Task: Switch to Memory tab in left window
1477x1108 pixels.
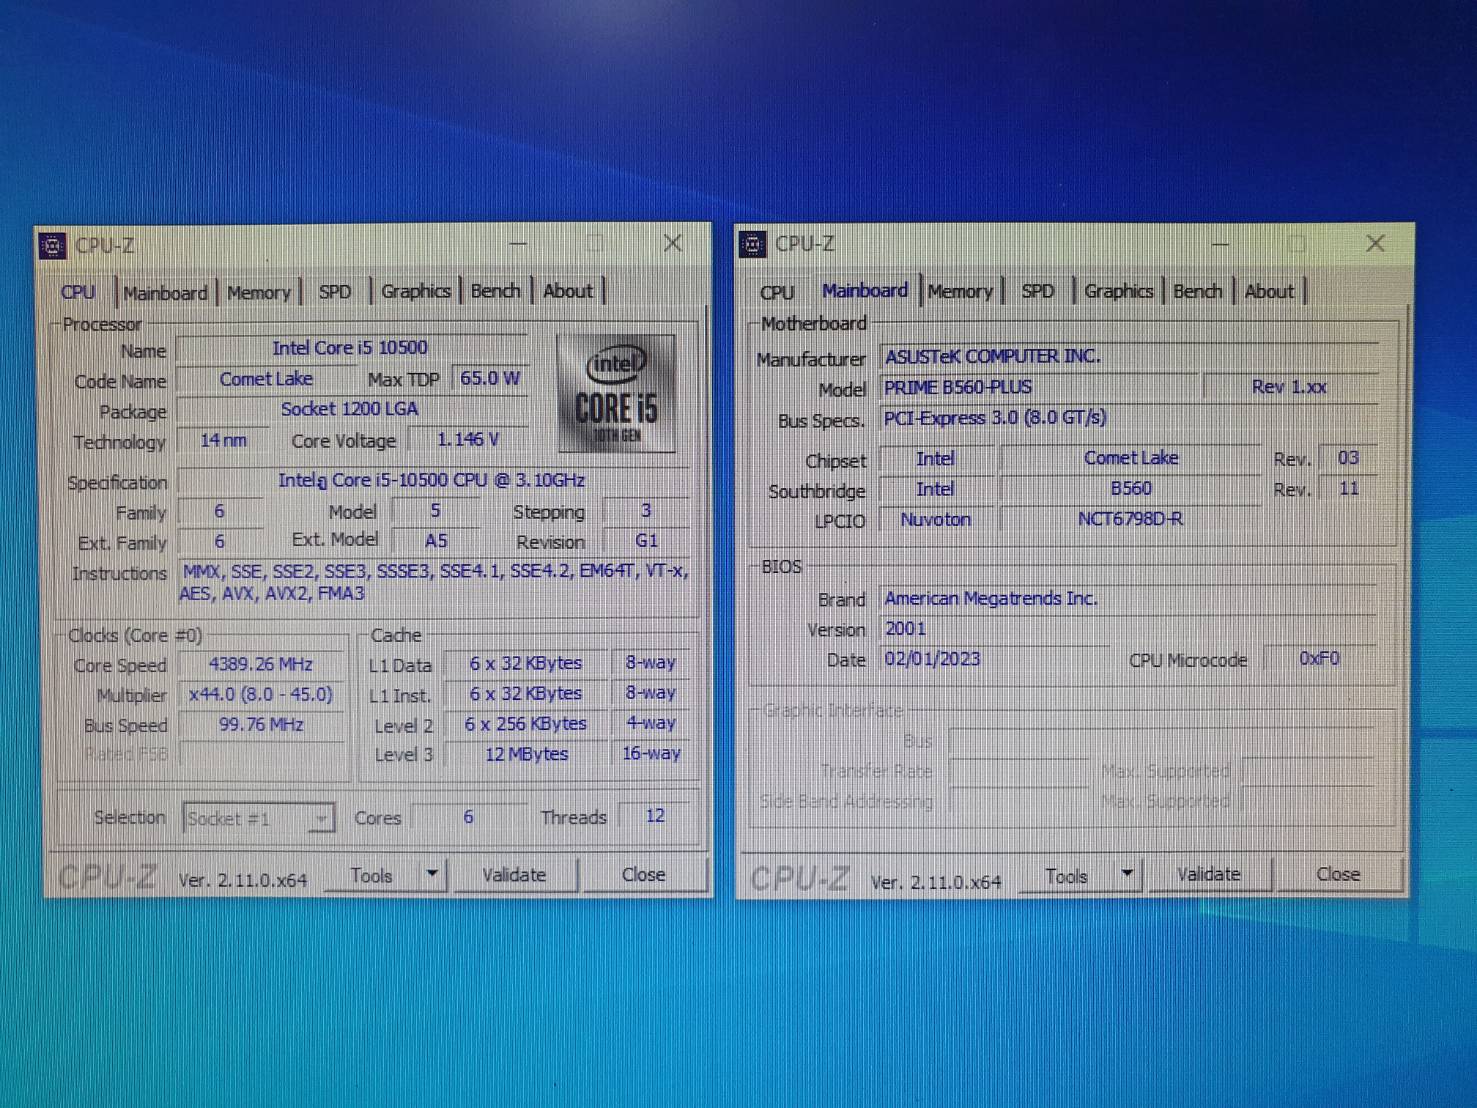Action: point(259,293)
